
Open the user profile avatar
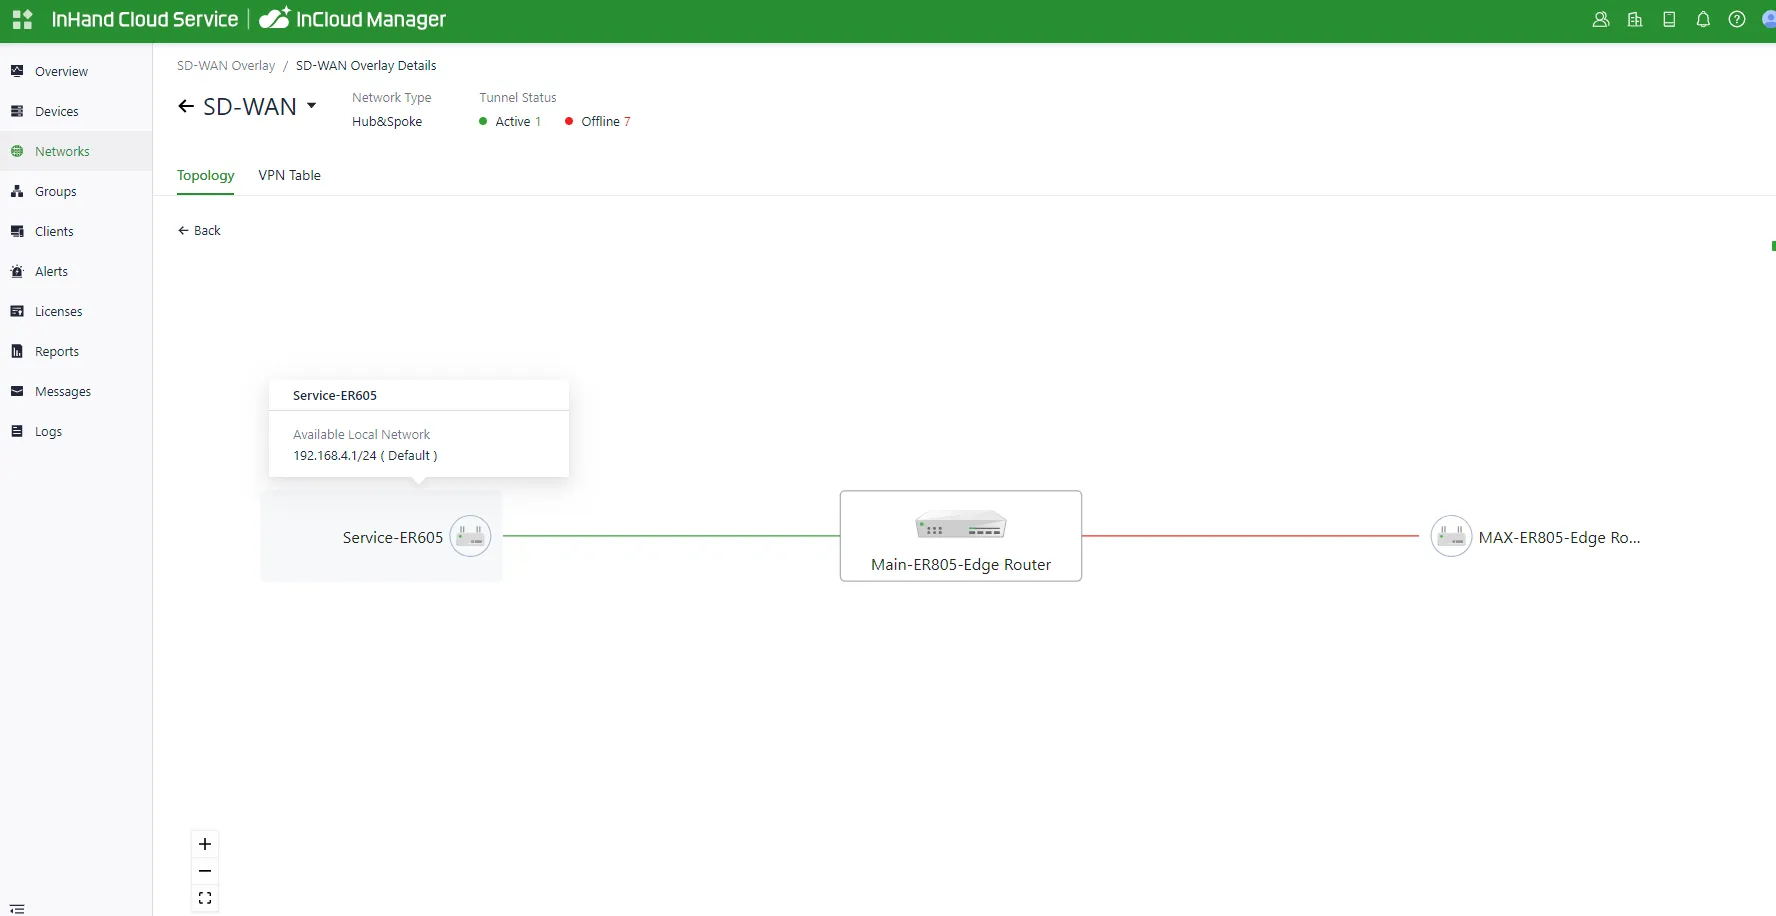1769,19
